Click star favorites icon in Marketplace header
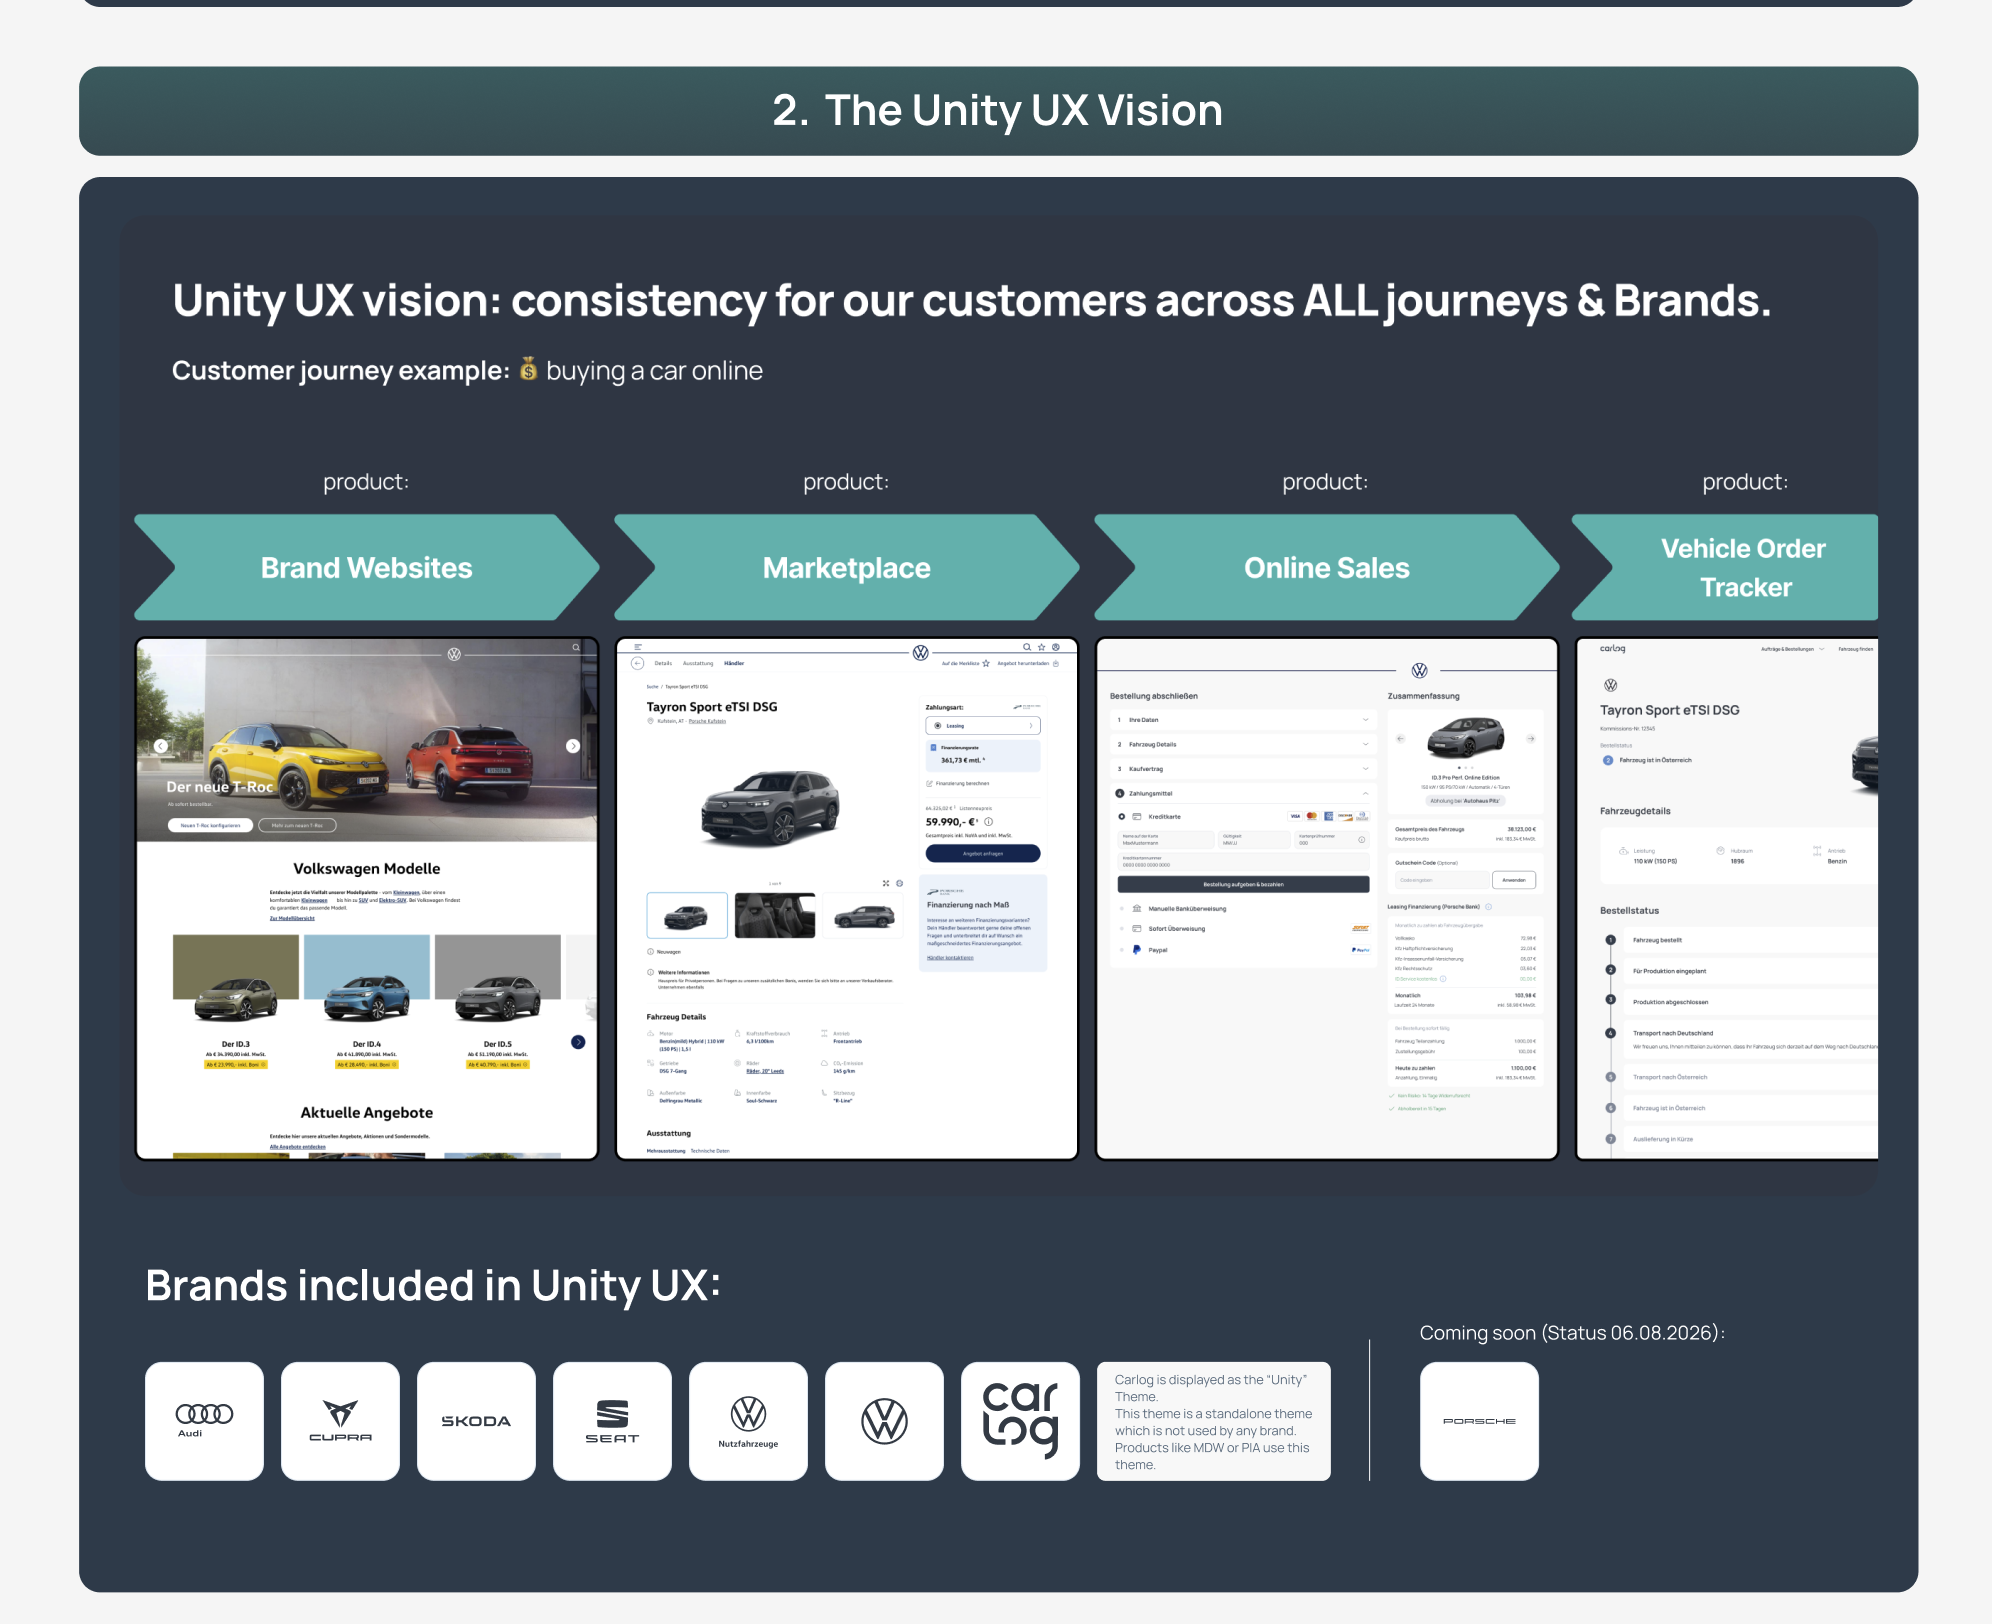The width and height of the screenshot is (1992, 1624). [x=1041, y=647]
